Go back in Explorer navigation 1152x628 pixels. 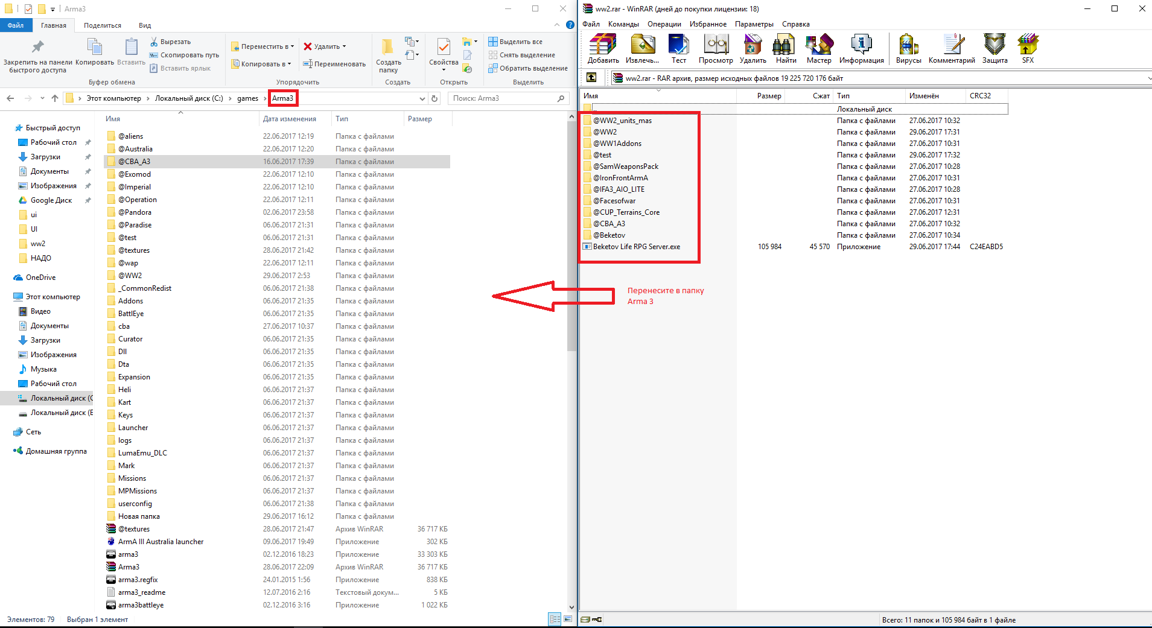10,98
